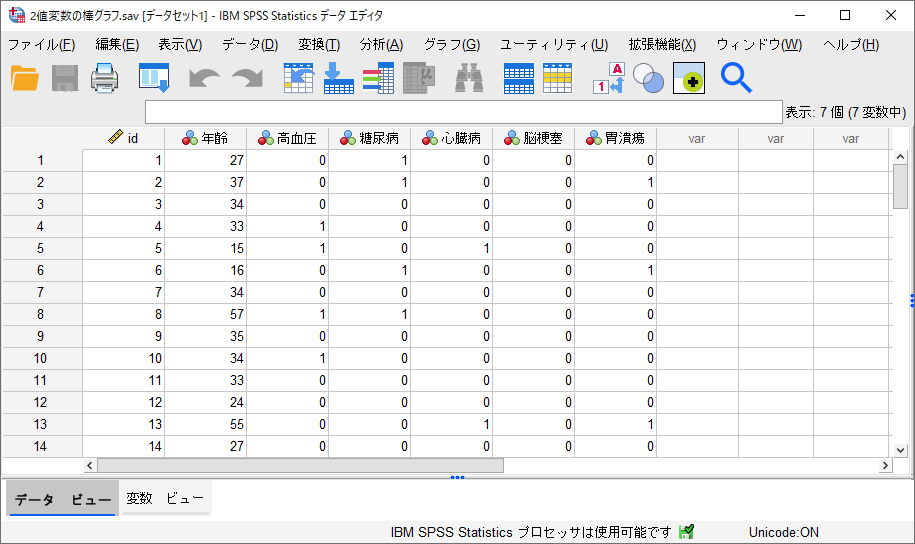Click the vertical scrollbar down arrow

click(900, 450)
